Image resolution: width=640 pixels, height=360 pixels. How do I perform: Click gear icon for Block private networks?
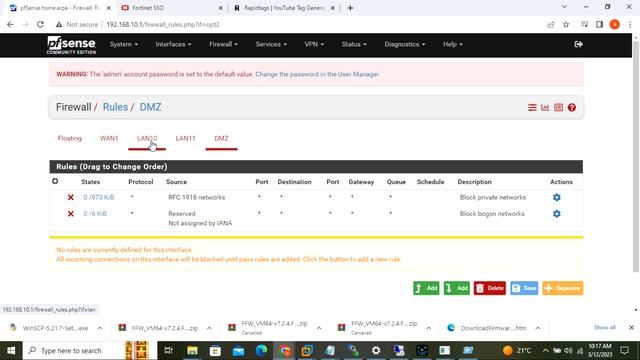557,198
